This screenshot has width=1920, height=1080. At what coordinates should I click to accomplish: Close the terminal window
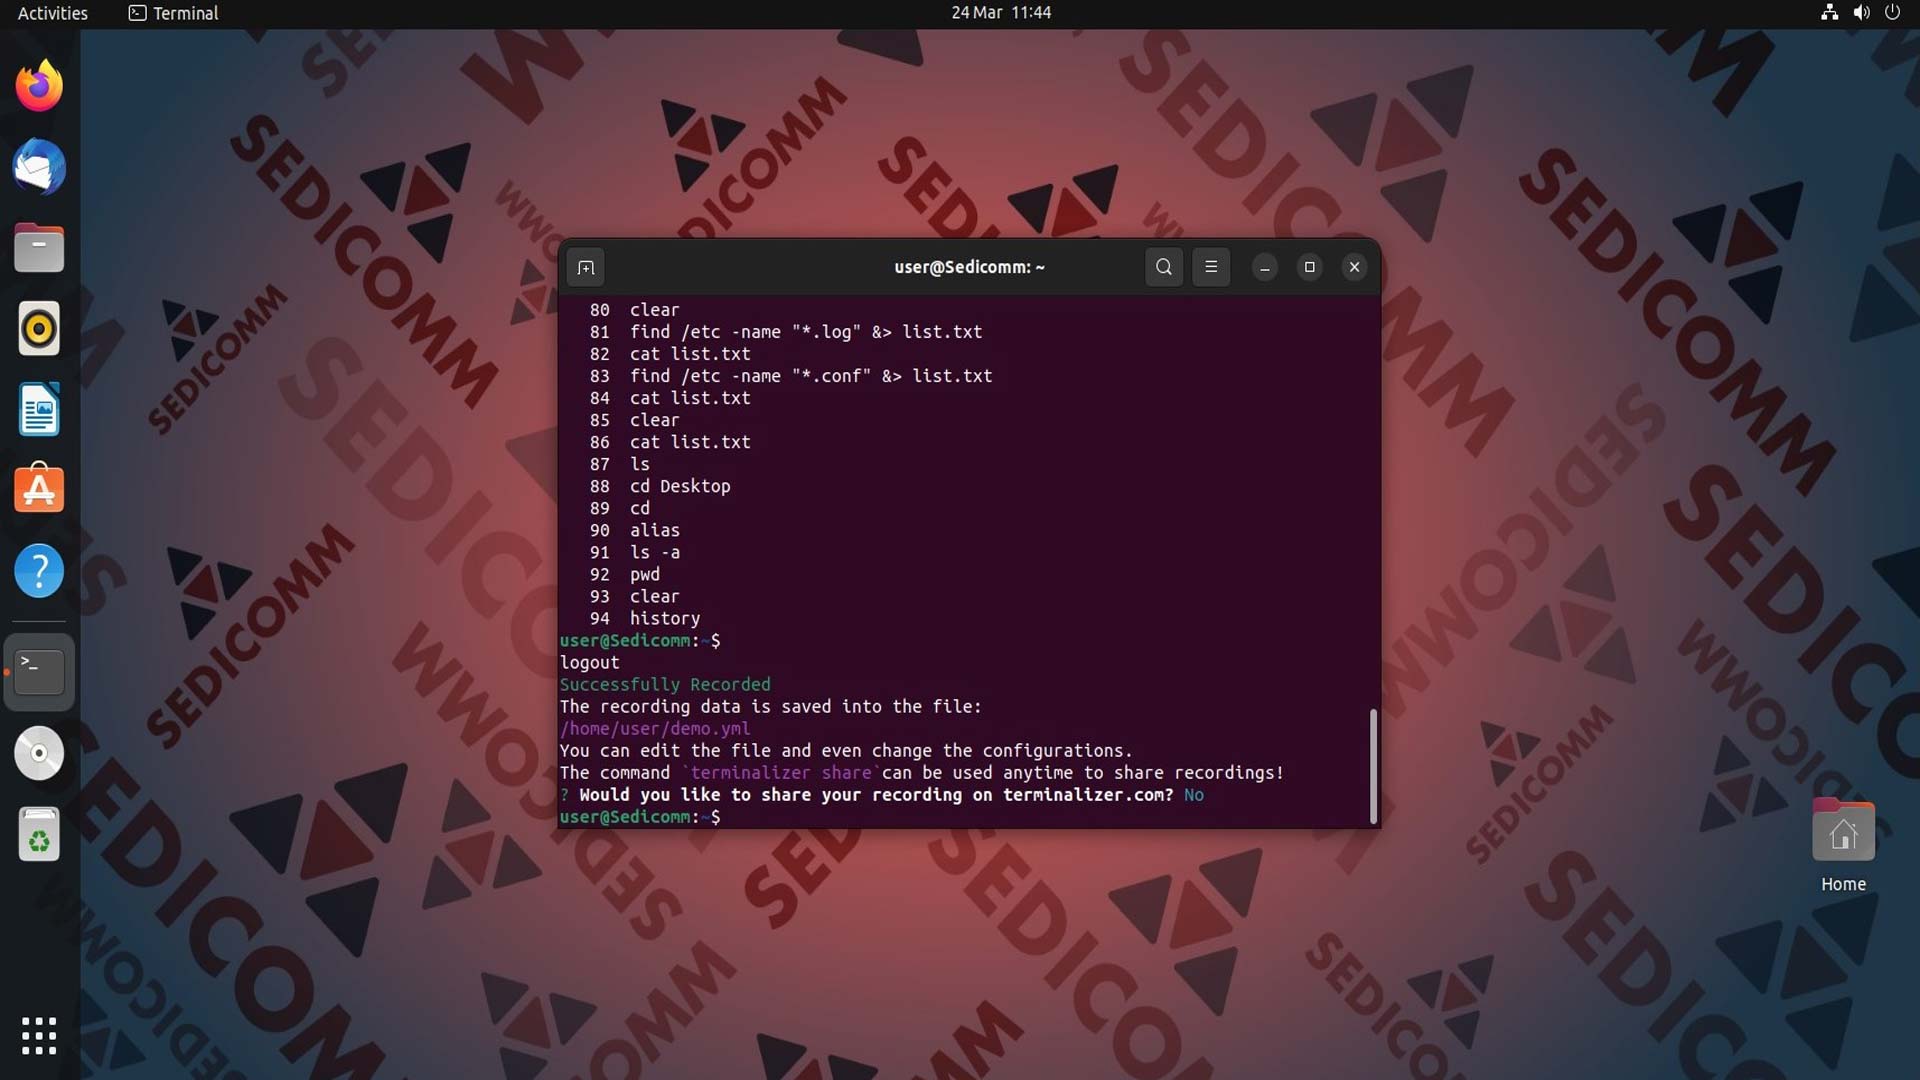pyautogui.click(x=1355, y=267)
